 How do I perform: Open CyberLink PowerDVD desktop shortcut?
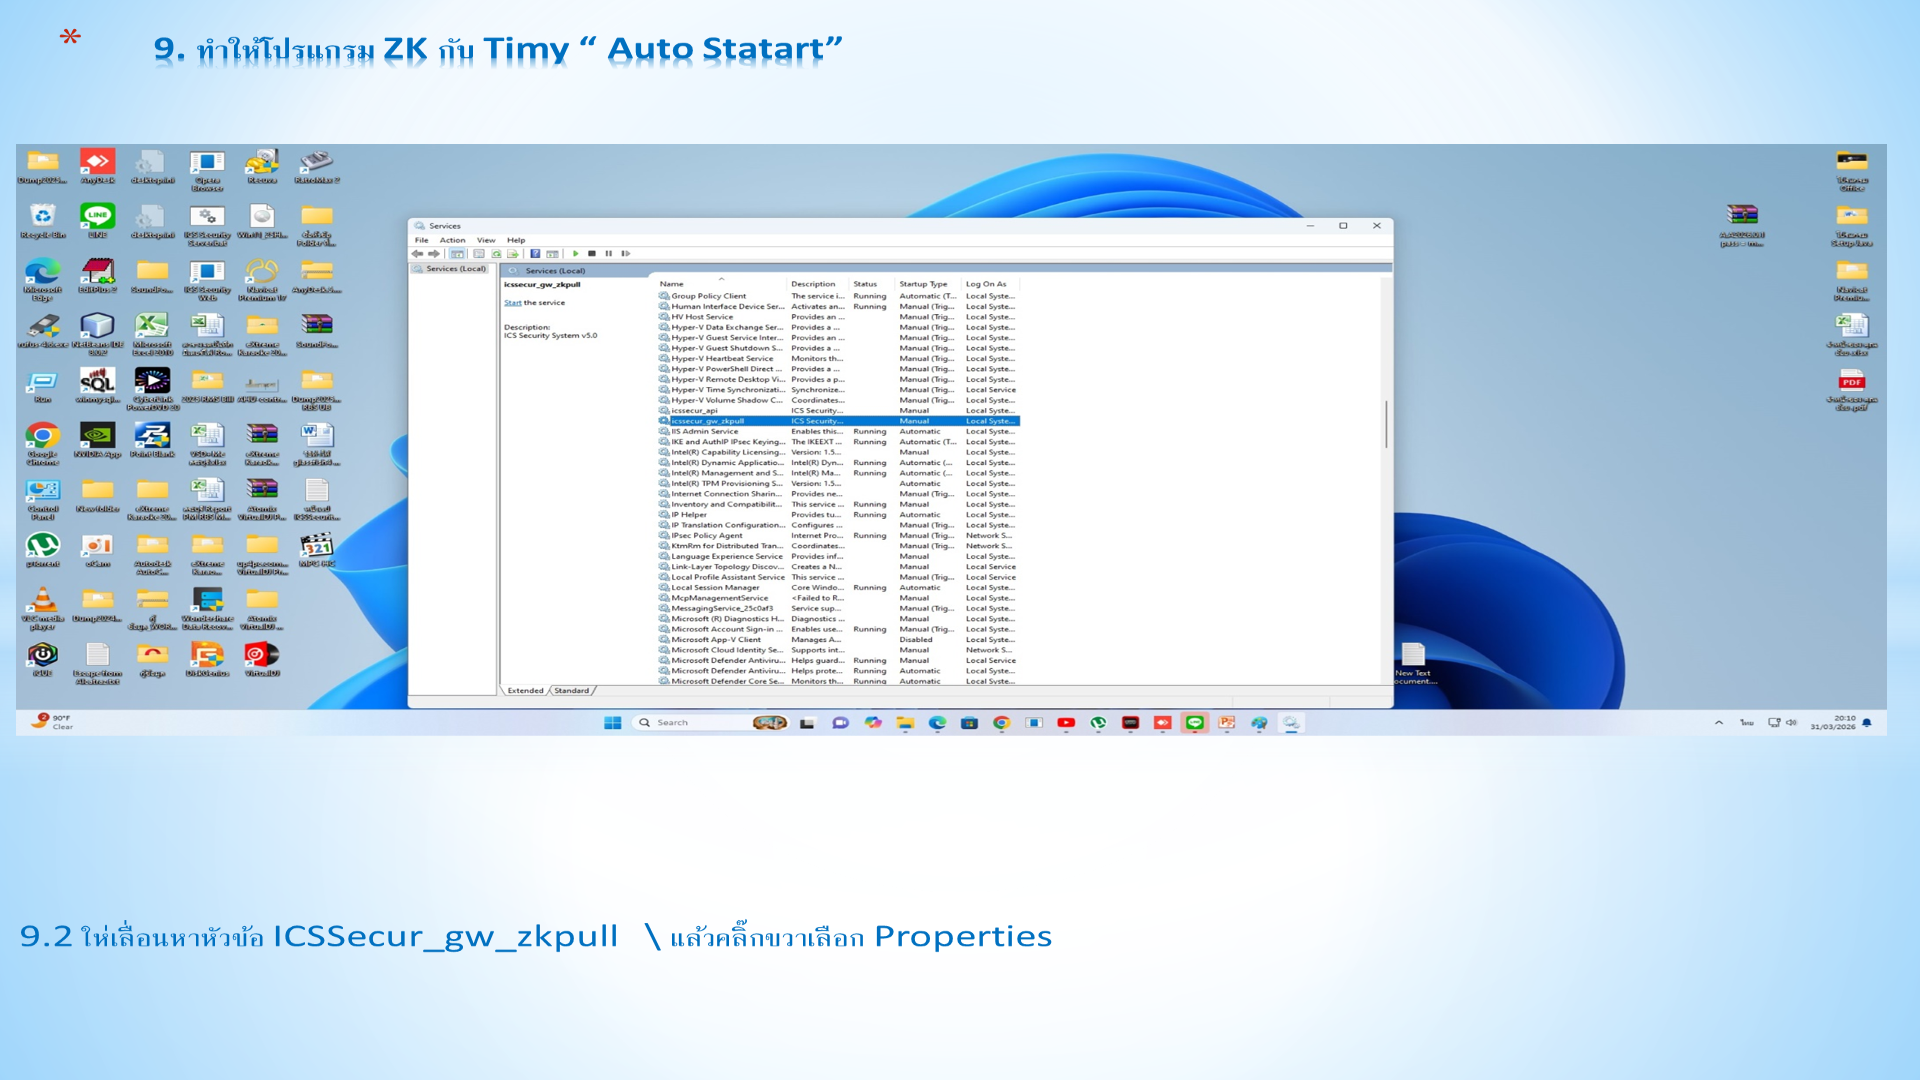coord(152,390)
